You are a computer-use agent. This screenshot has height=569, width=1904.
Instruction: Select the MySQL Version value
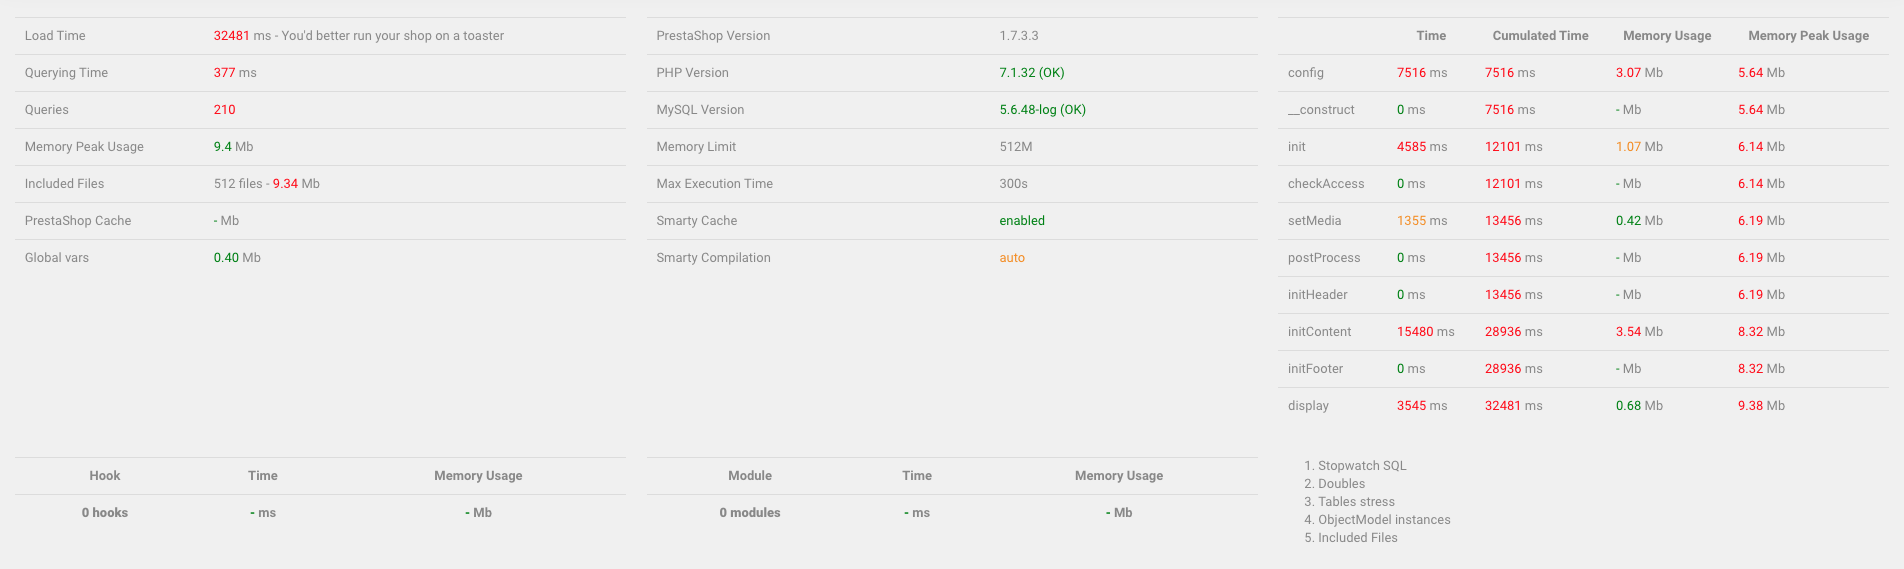[x=1042, y=110]
